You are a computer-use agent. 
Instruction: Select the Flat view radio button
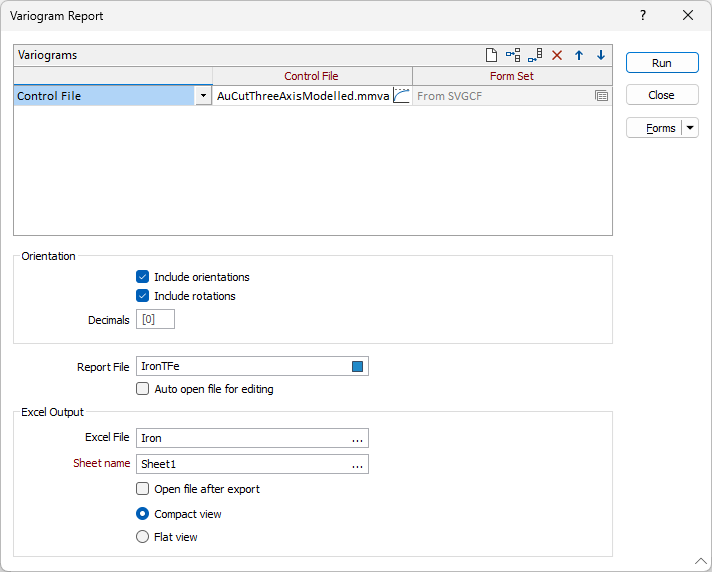143,537
